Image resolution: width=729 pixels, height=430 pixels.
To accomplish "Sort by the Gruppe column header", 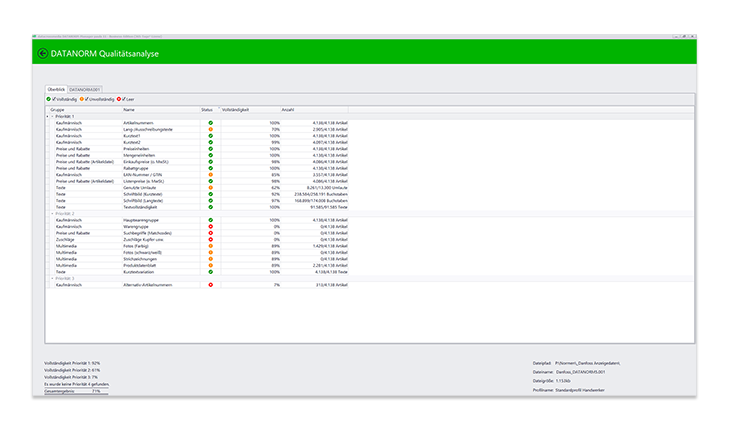I will [x=85, y=110].
